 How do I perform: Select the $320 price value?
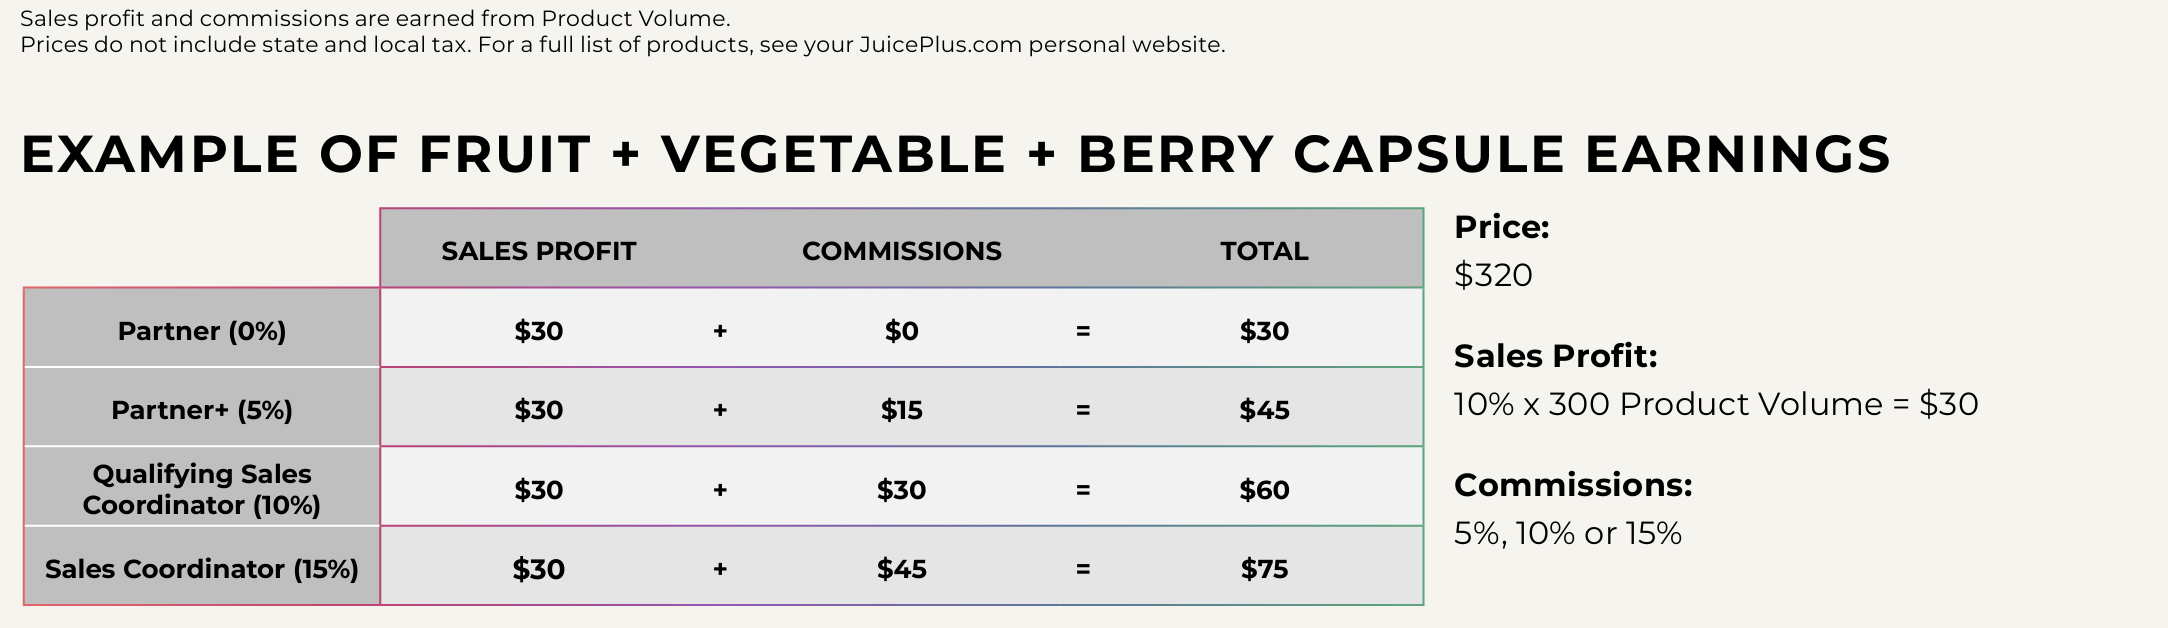pos(1493,275)
